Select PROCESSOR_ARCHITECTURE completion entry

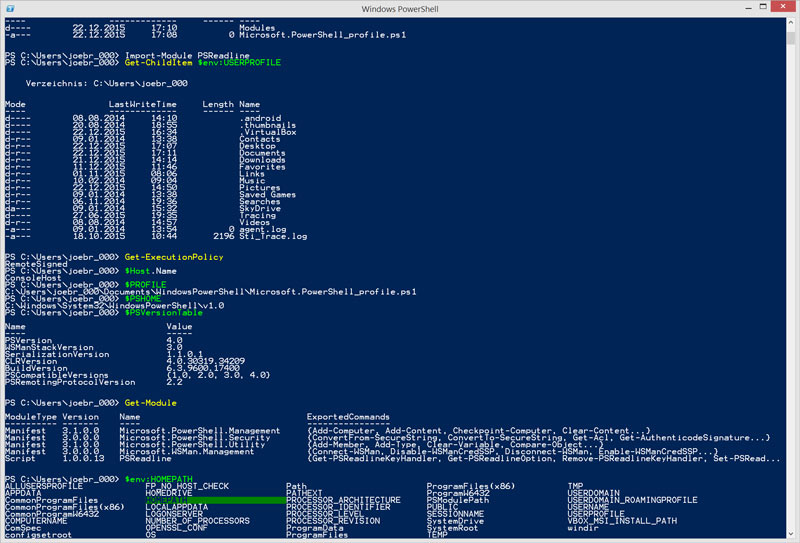click(x=343, y=500)
